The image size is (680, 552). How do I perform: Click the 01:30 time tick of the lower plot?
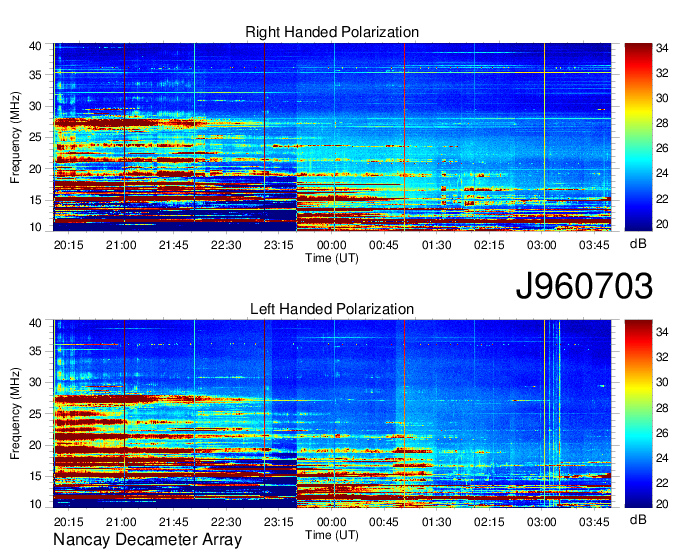pos(437,522)
